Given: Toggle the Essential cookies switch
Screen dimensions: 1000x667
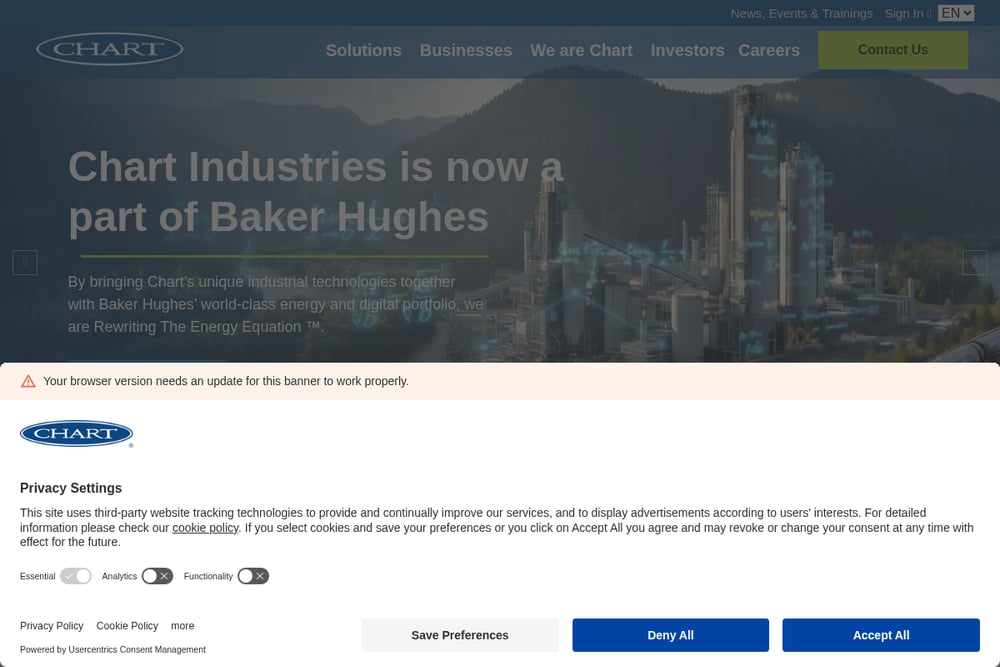Looking at the screenshot, I should [x=76, y=576].
